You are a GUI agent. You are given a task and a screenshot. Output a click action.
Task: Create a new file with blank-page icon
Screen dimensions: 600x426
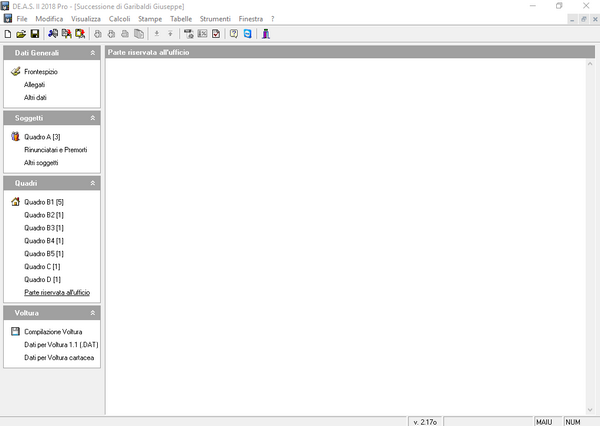8,34
